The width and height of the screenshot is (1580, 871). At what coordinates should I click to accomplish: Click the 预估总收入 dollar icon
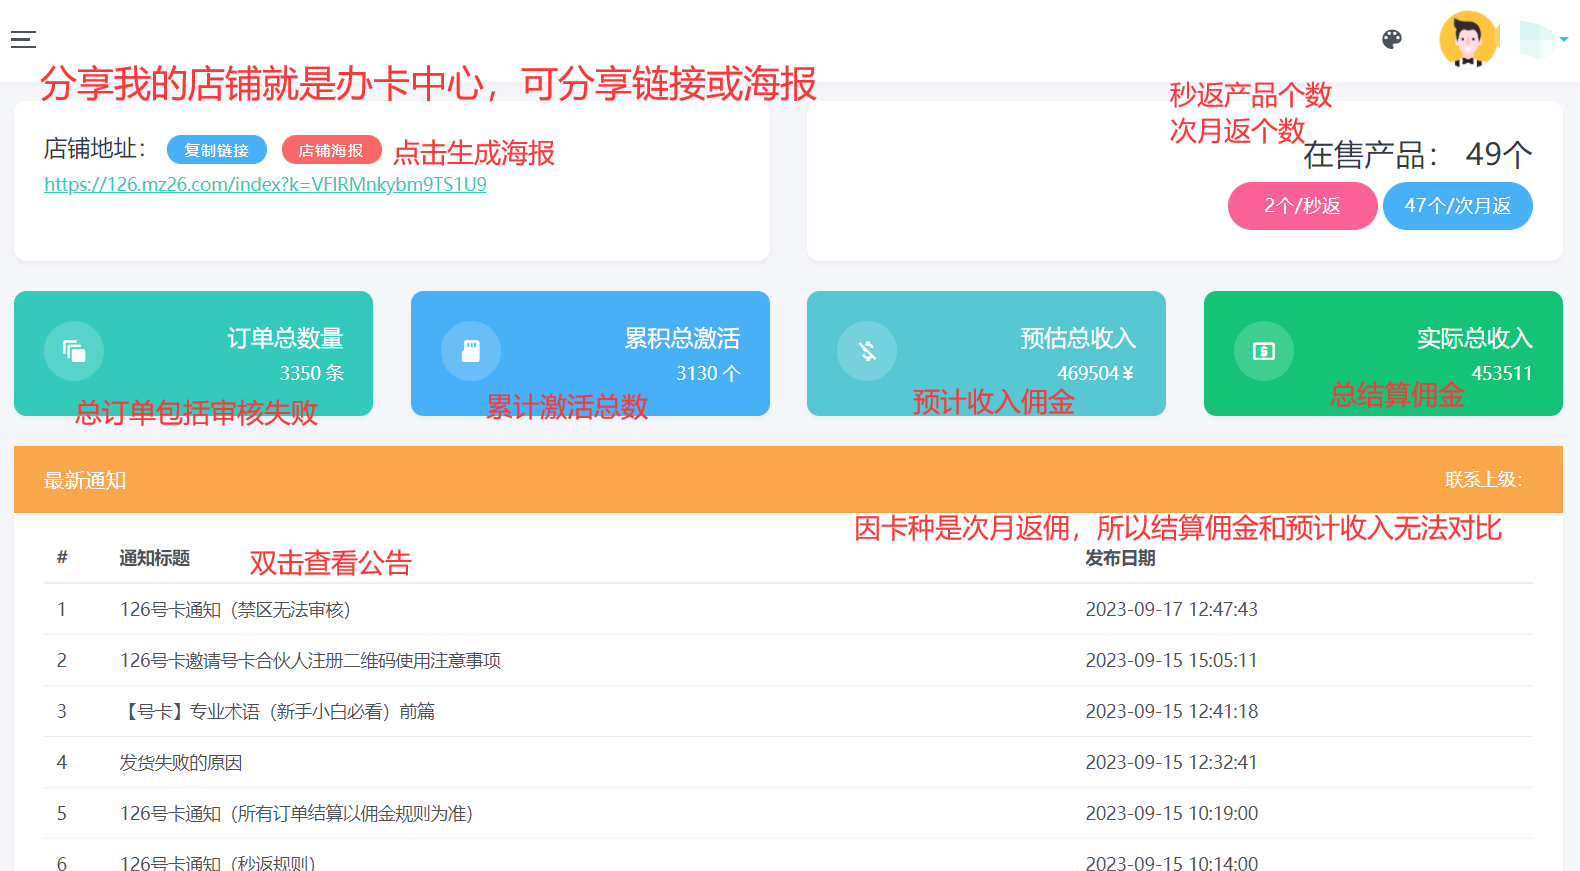point(867,351)
